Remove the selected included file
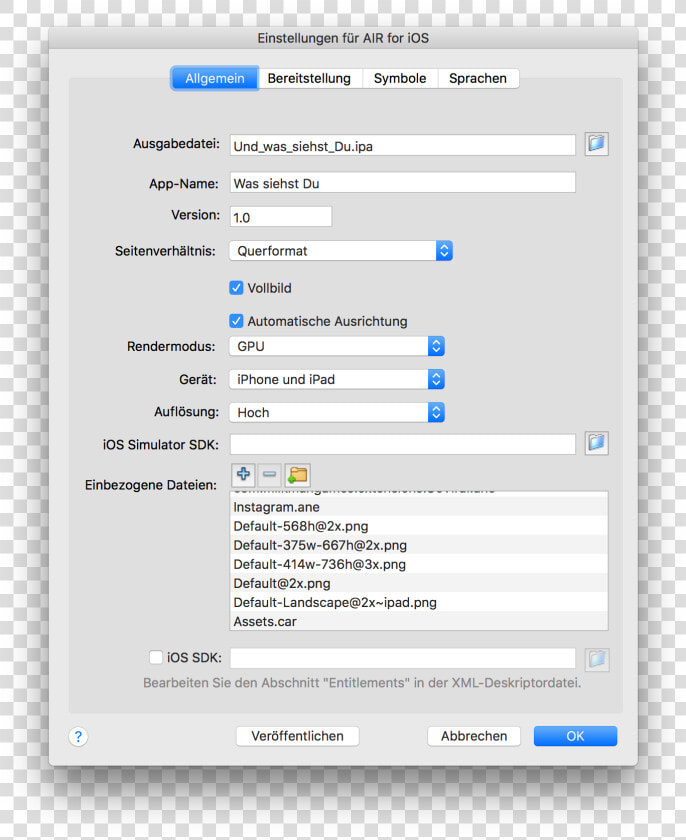The width and height of the screenshot is (686, 840). (270, 475)
